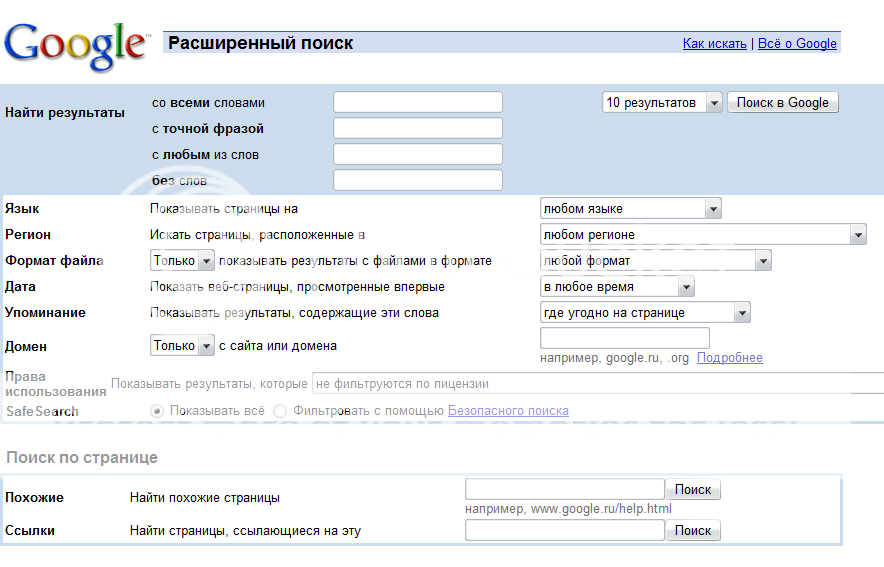Click the 'со всеми словами' input field
This screenshot has width=884, height=567.
[417, 103]
